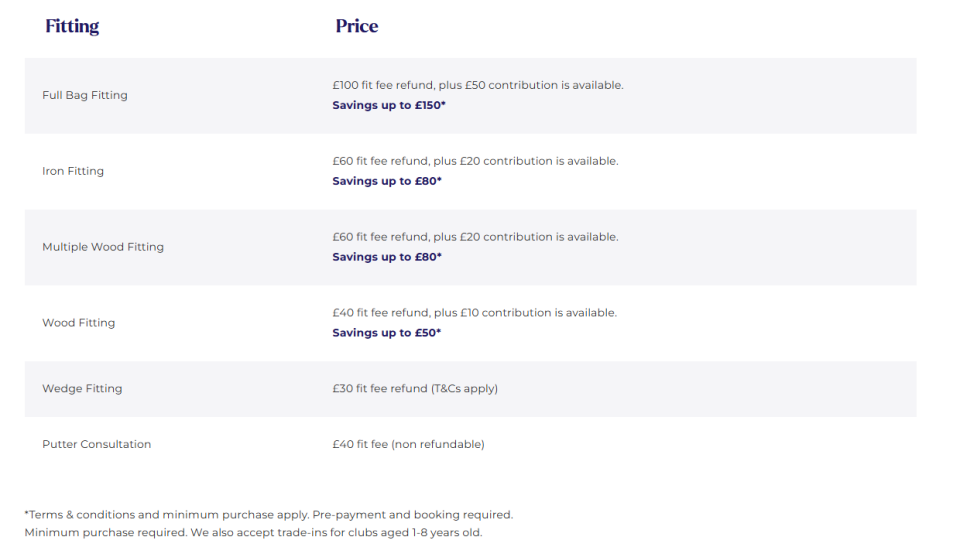Image resolution: width=960 pixels, height=560 pixels.
Task: Select the Wedge Fitting row label
Action: pyautogui.click(x=82, y=389)
